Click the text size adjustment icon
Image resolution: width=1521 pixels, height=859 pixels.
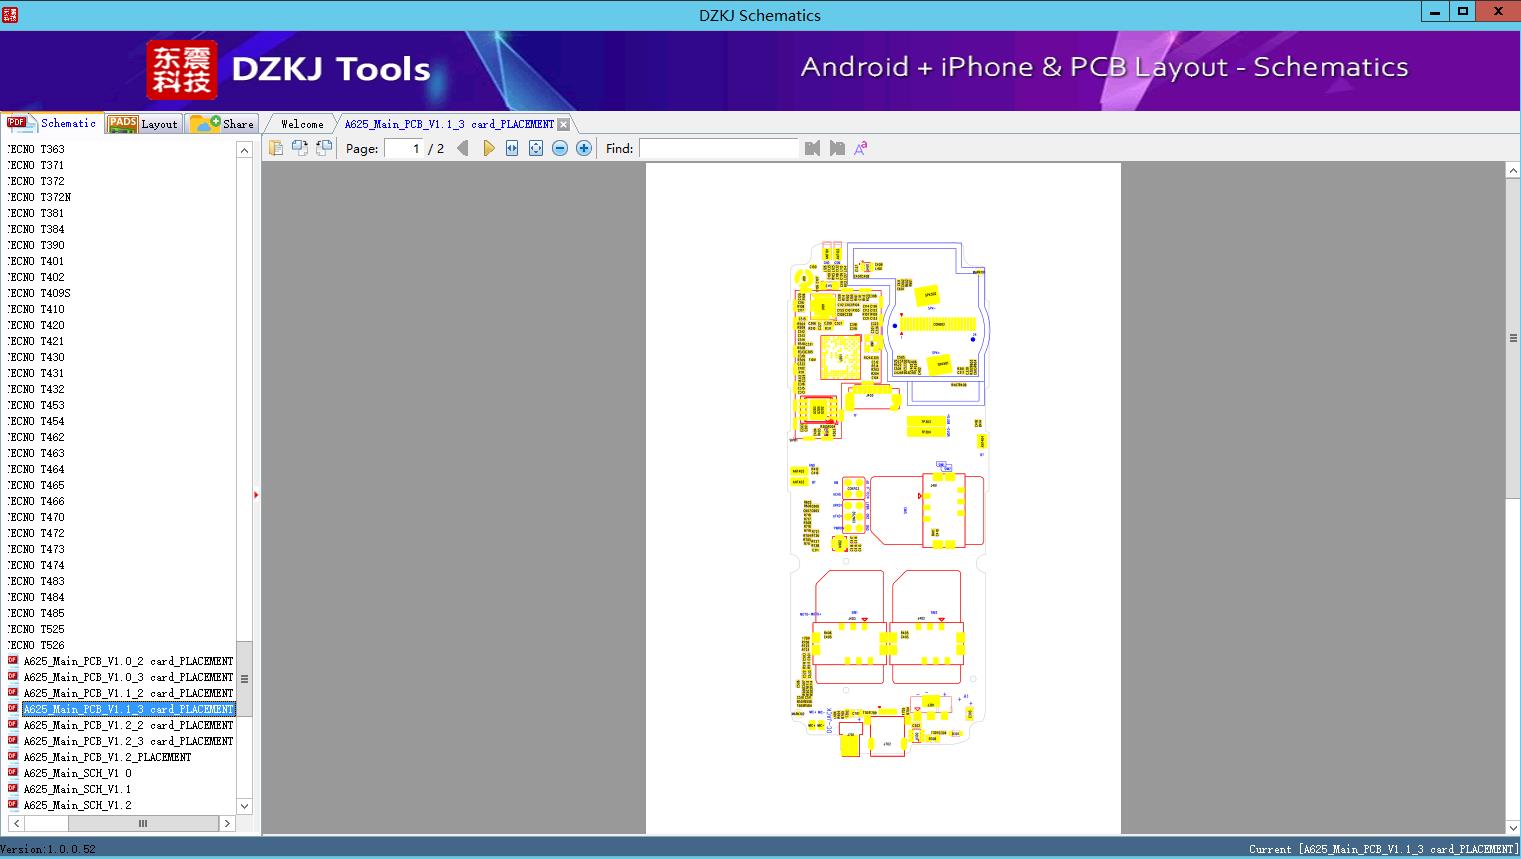861,147
